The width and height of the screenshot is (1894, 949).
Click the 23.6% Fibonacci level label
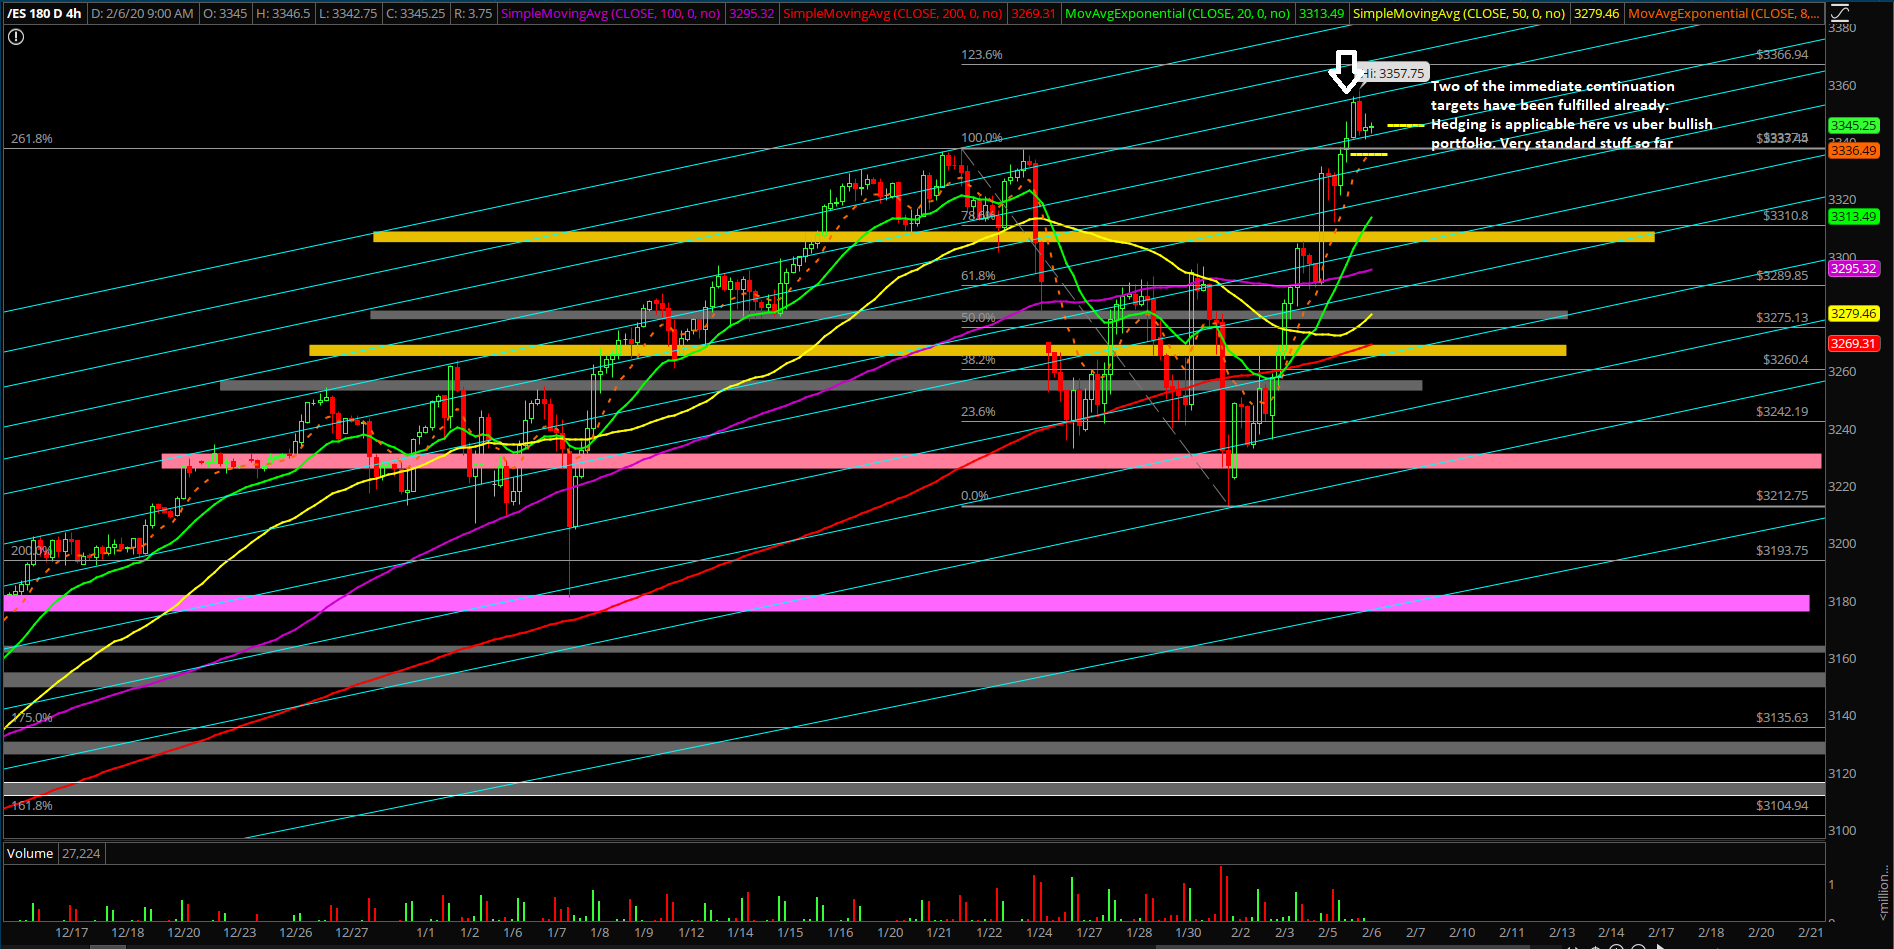978,412
